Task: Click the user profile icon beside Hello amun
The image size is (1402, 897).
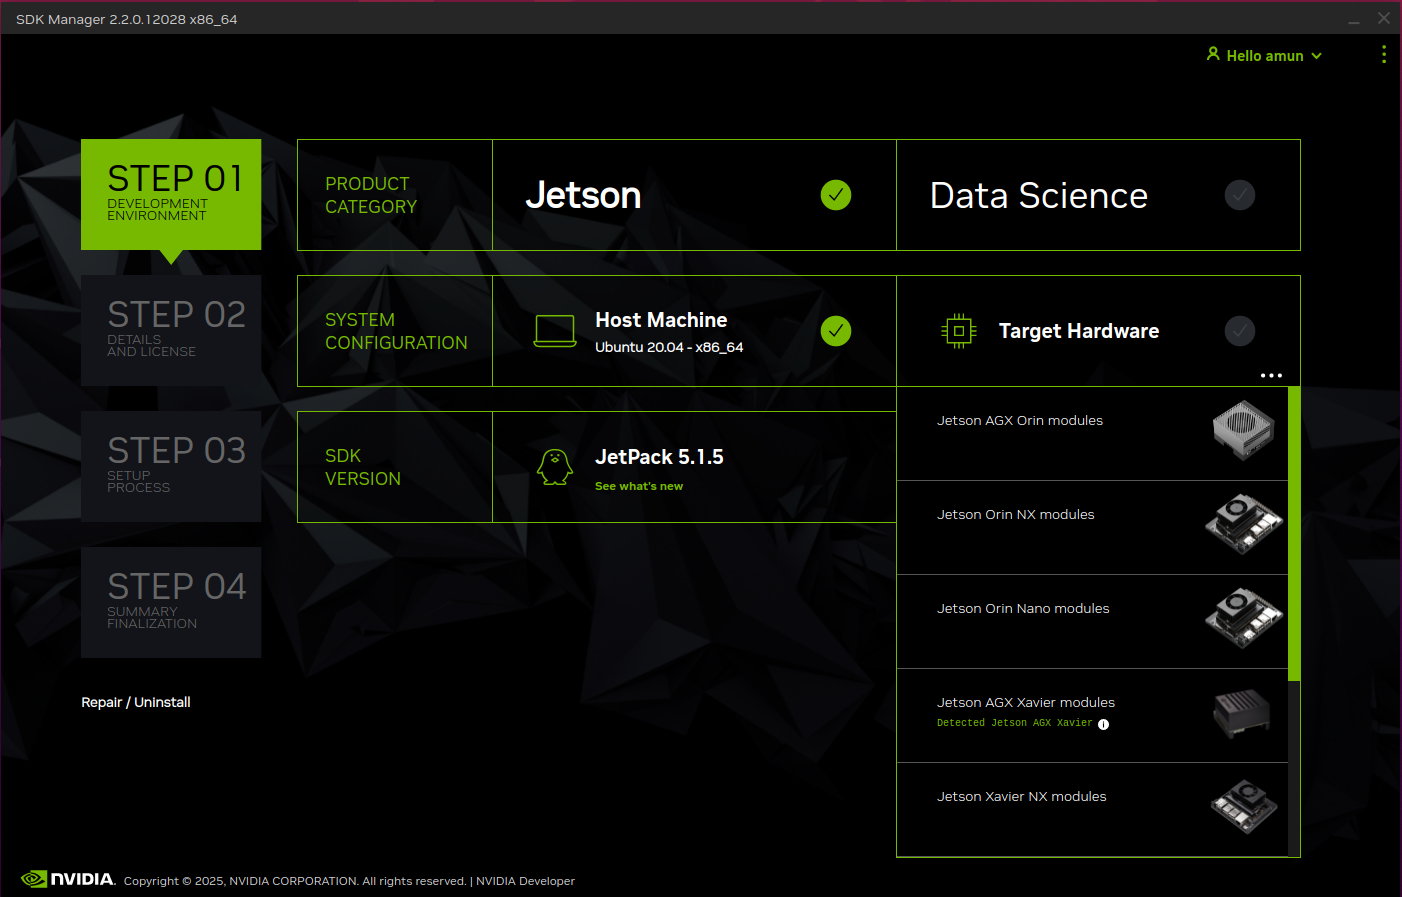Action: 1213,54
